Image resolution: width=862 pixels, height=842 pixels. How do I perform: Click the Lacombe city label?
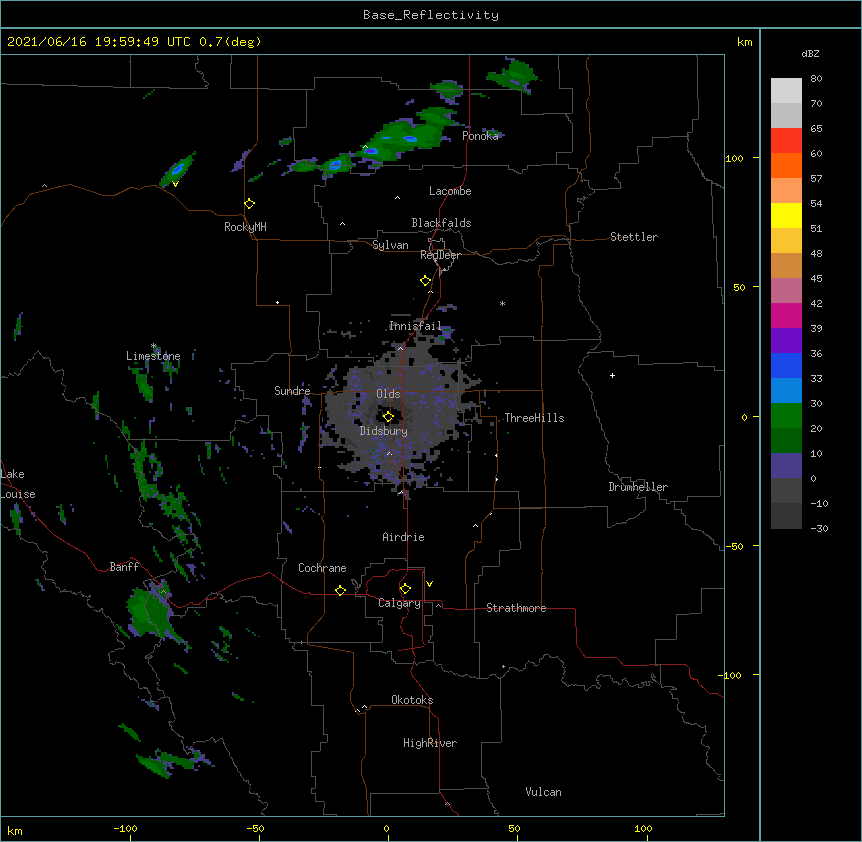pyautogui.click(x=450, y=191)
